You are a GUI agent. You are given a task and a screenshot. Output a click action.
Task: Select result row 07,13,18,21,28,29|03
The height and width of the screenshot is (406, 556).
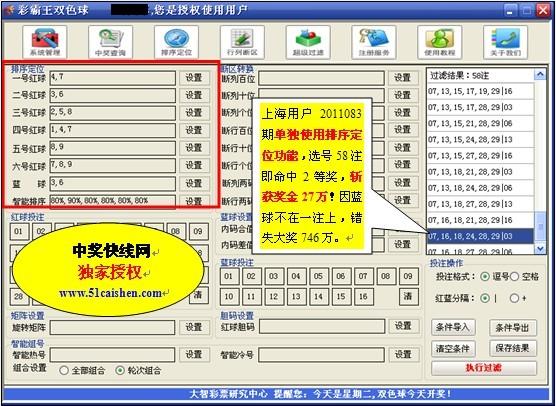(480, 172)
